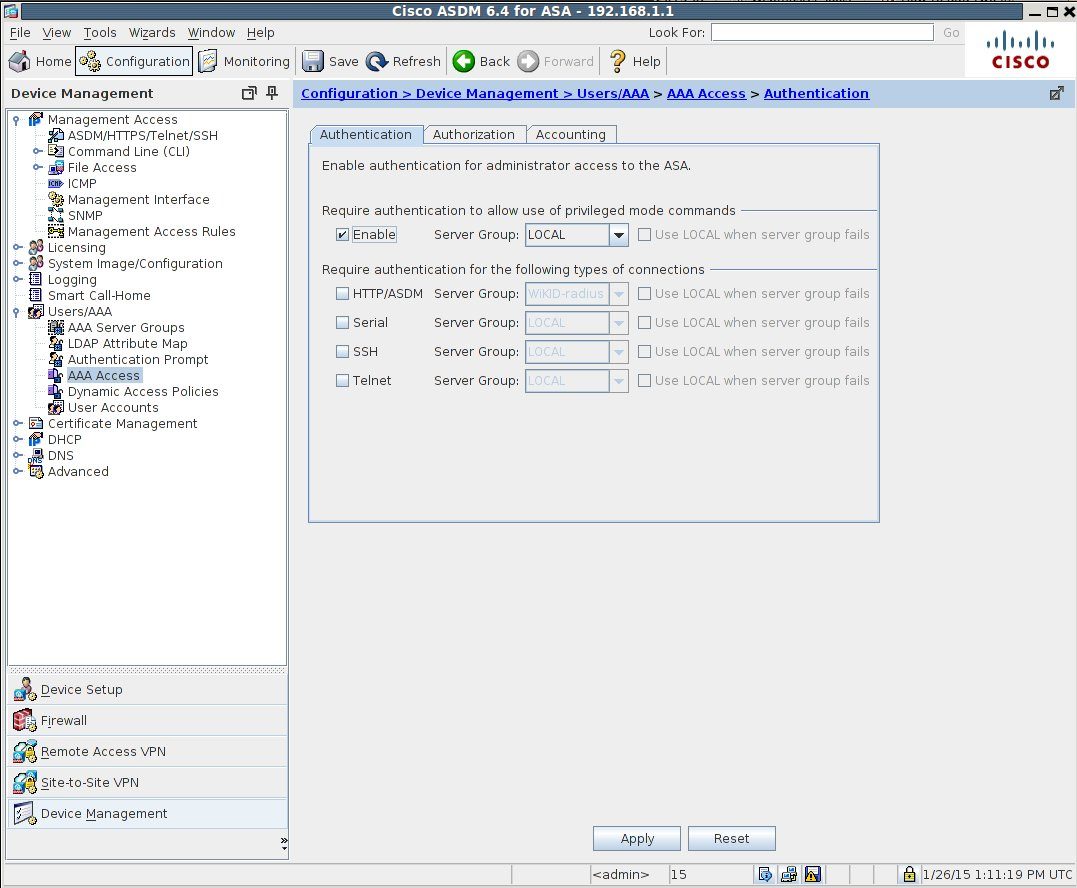Viewport: 1077px width, 888px height.
Task: Click the Monitoring toolbar icon
Action: [208, 62]
